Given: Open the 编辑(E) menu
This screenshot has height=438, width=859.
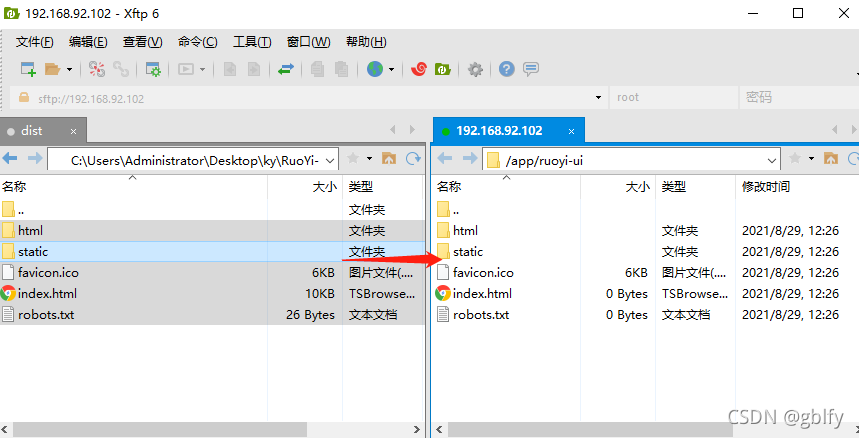Looking at the screenshot, I should tap(88, 42).
